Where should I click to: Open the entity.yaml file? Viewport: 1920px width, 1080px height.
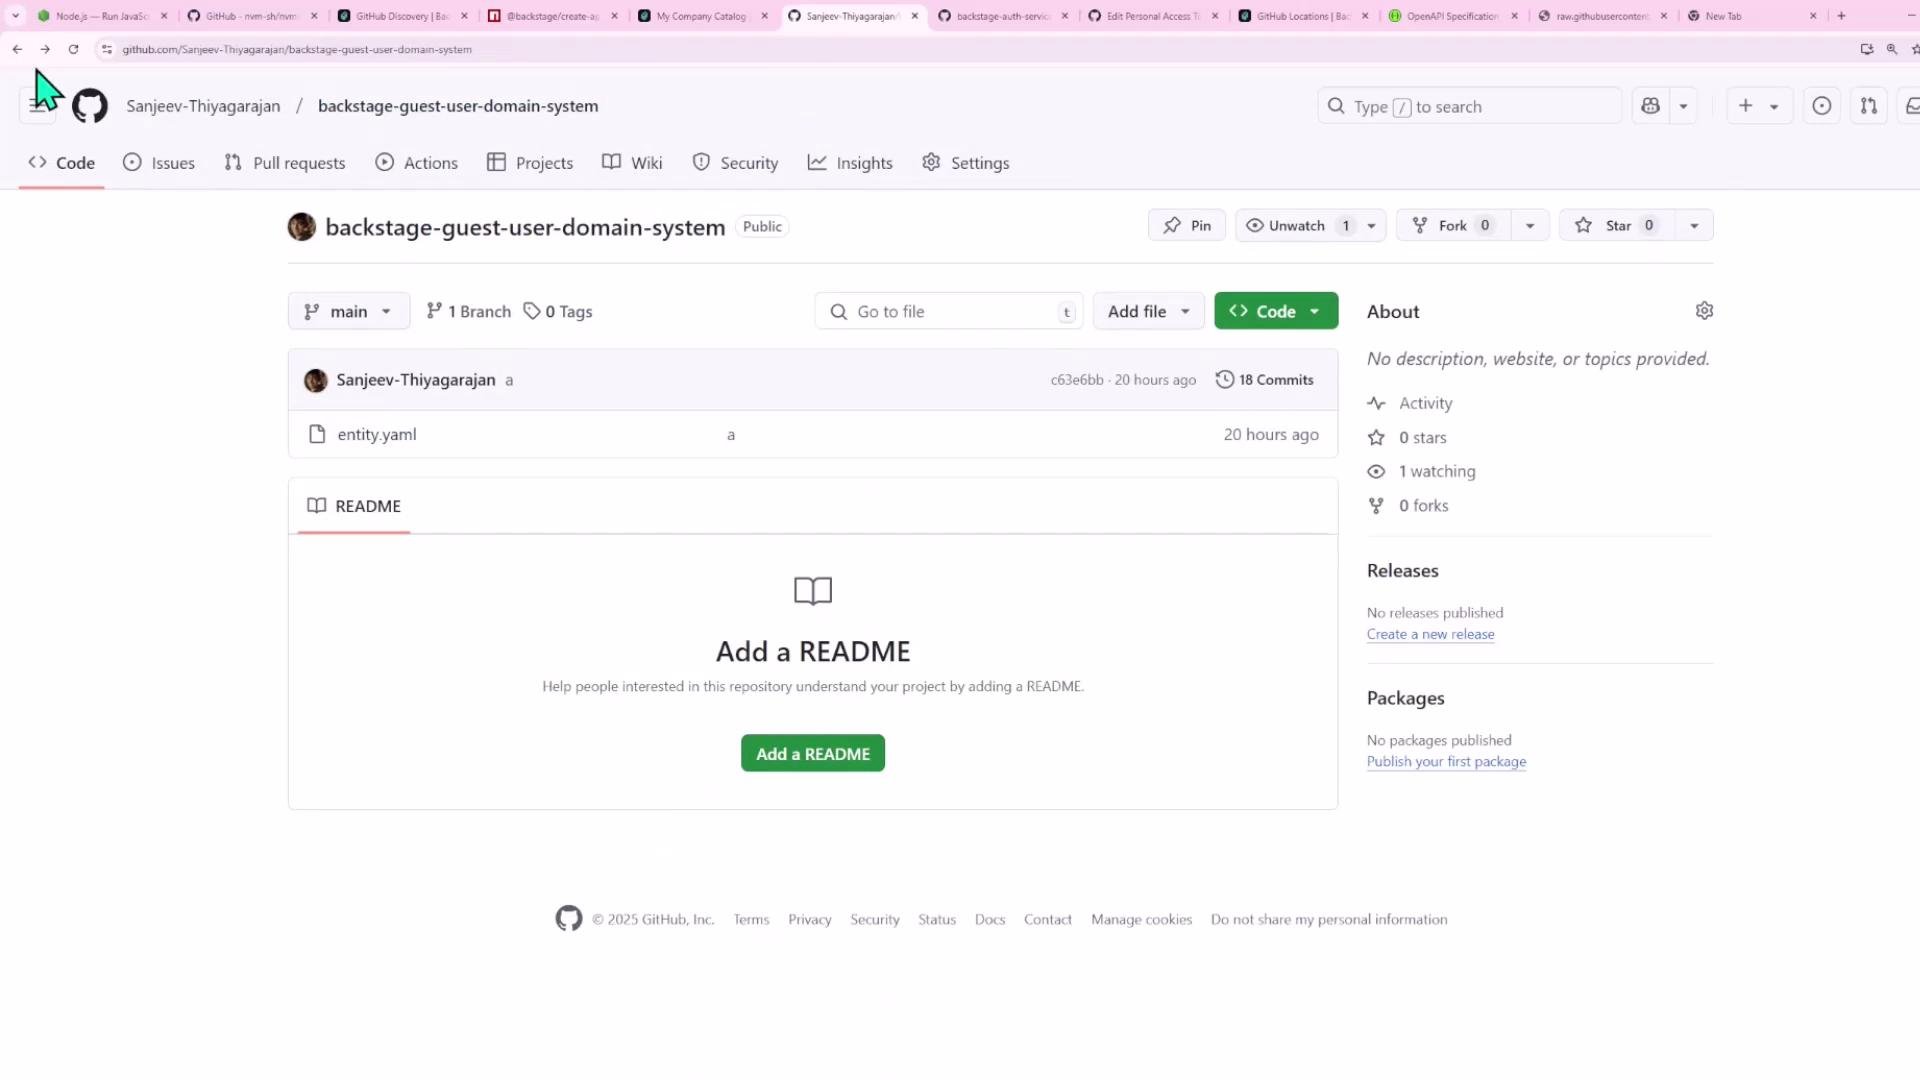377,434
